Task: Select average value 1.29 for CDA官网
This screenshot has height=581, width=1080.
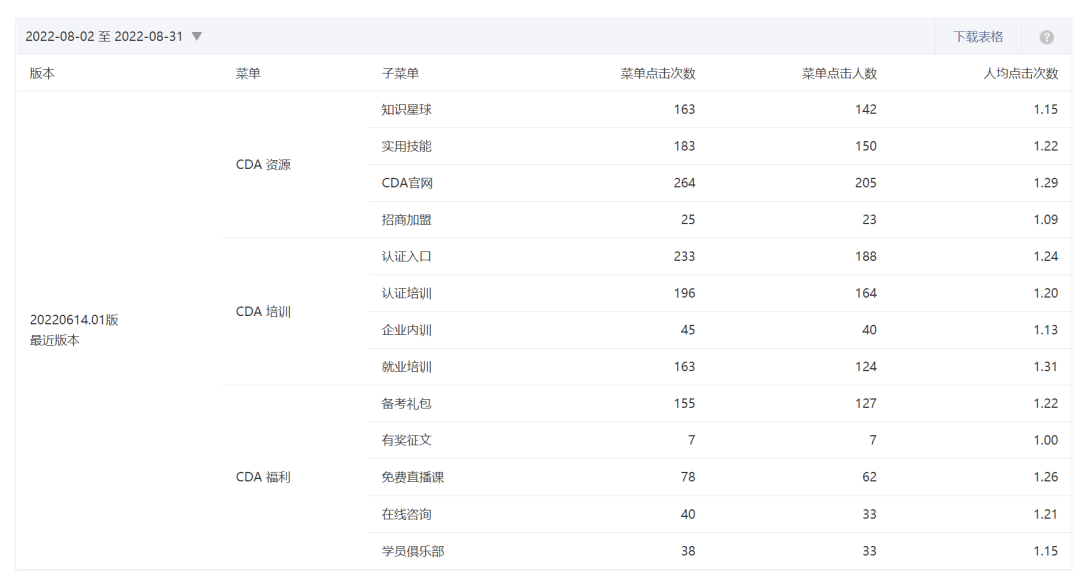Action: tap(1046, 183)
